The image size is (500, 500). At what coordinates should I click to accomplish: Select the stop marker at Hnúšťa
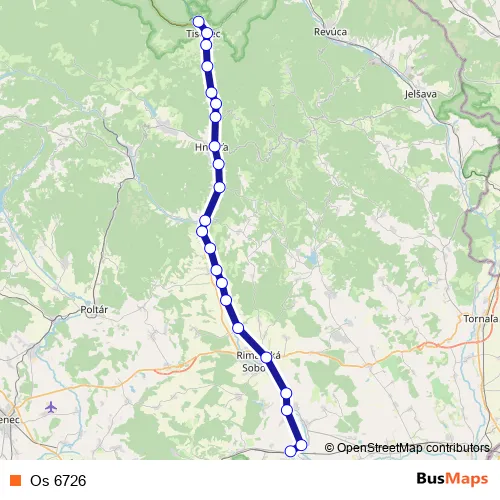[x=214, y=146]
